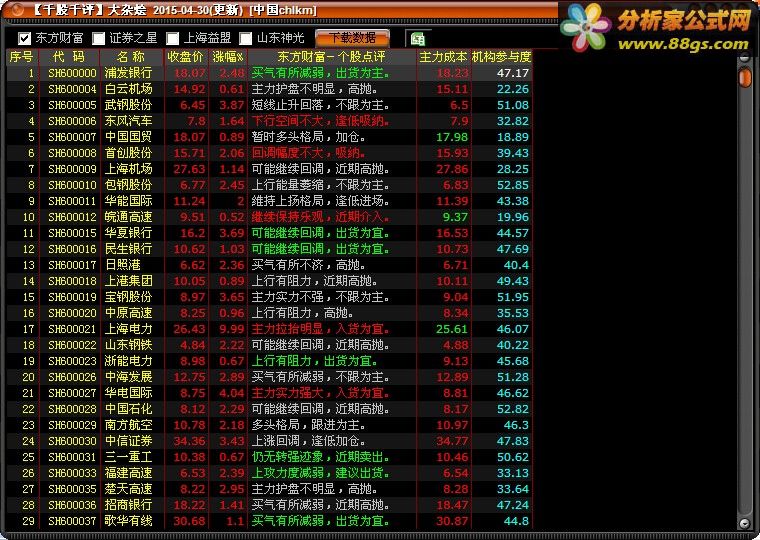Sort by the 收盘价 column header
760x540 pixels.
click(x=186, y=57)
